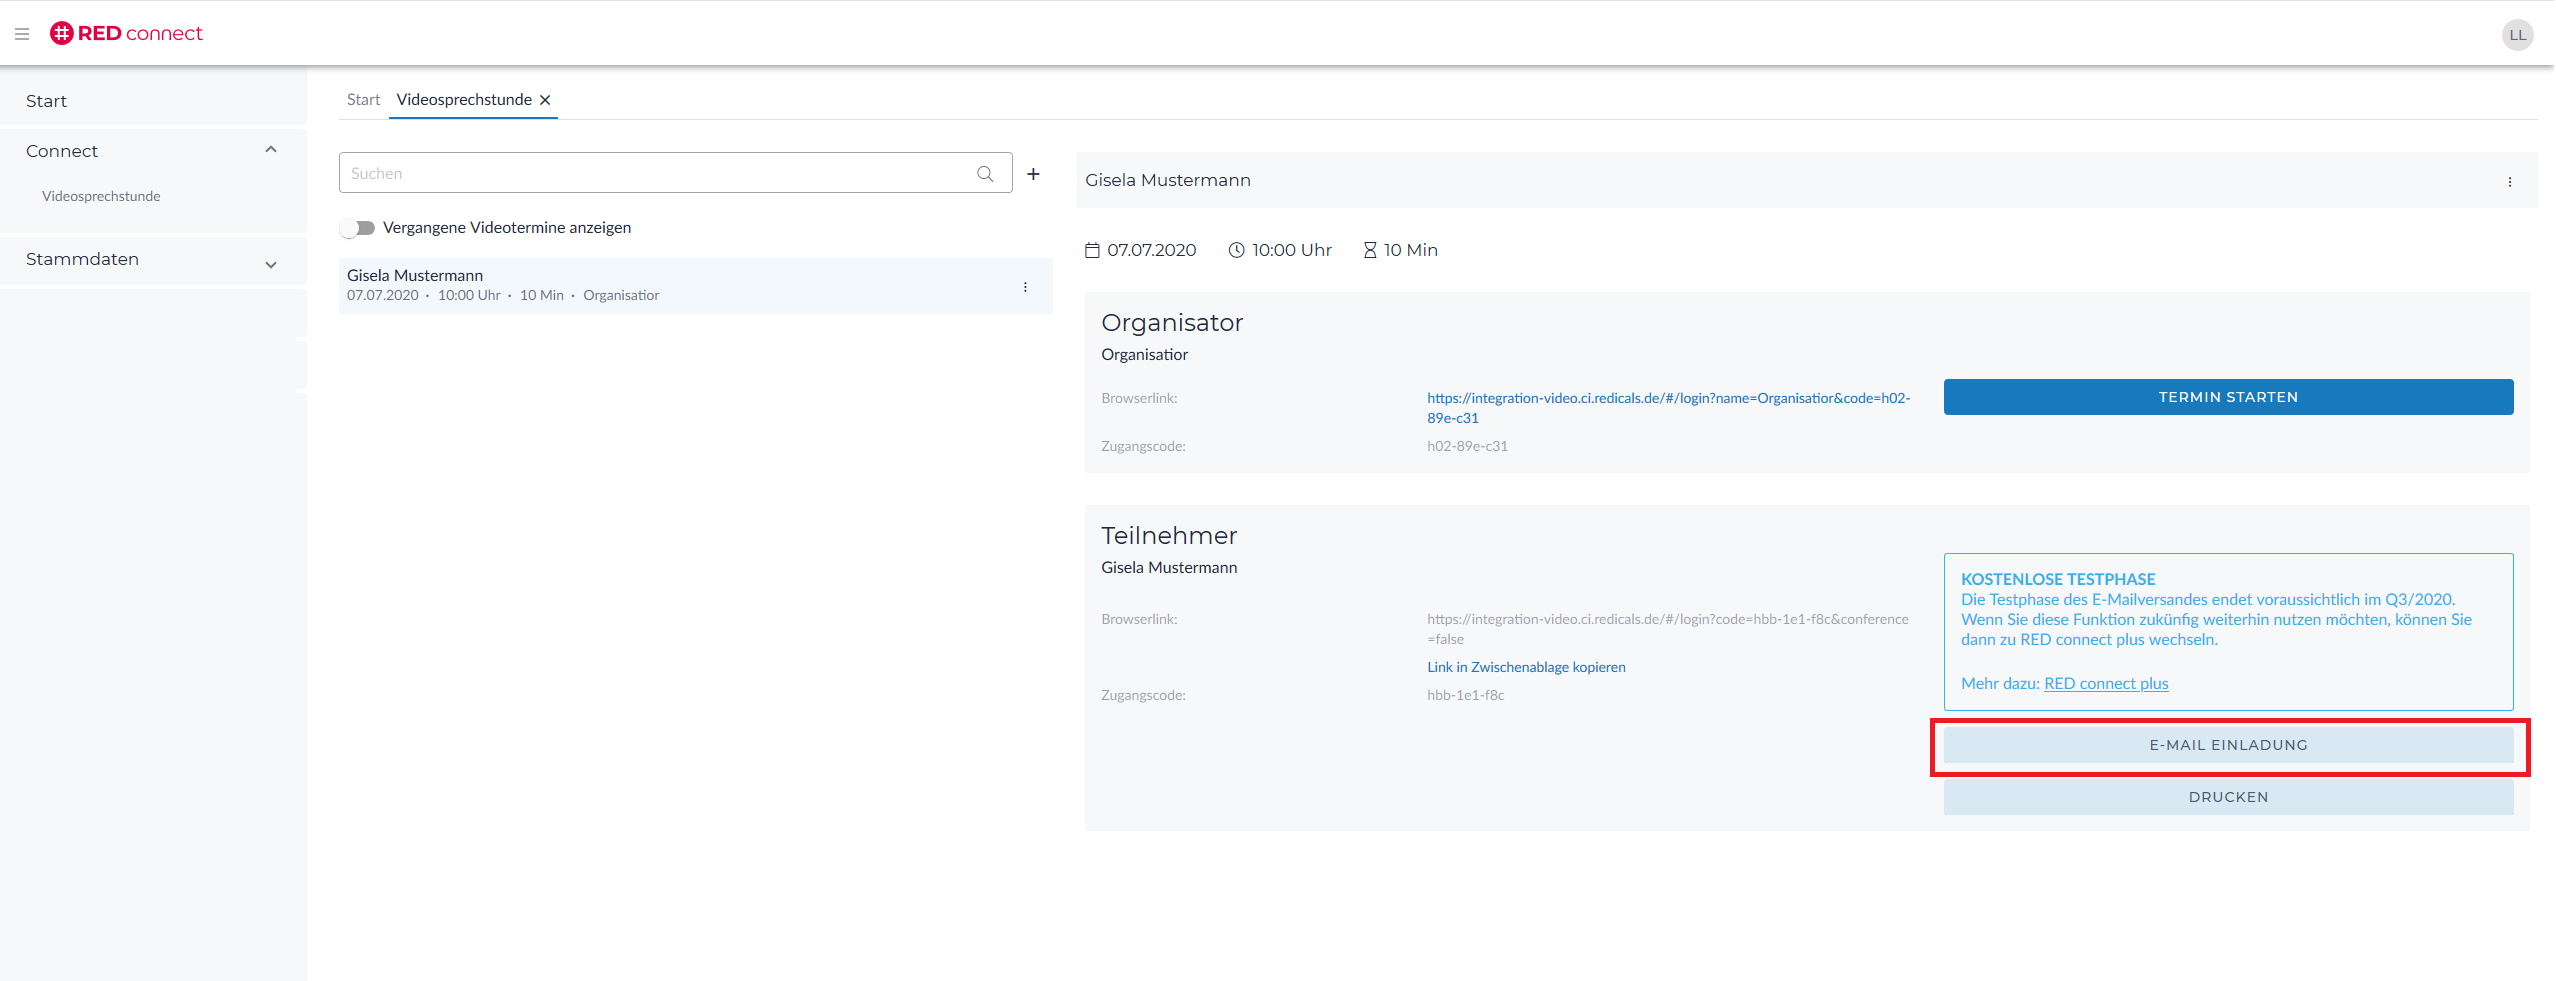The width and height of the screenshot is (2556, 981).
Task: Click the search magnifier icon
Action: [985, 174]
